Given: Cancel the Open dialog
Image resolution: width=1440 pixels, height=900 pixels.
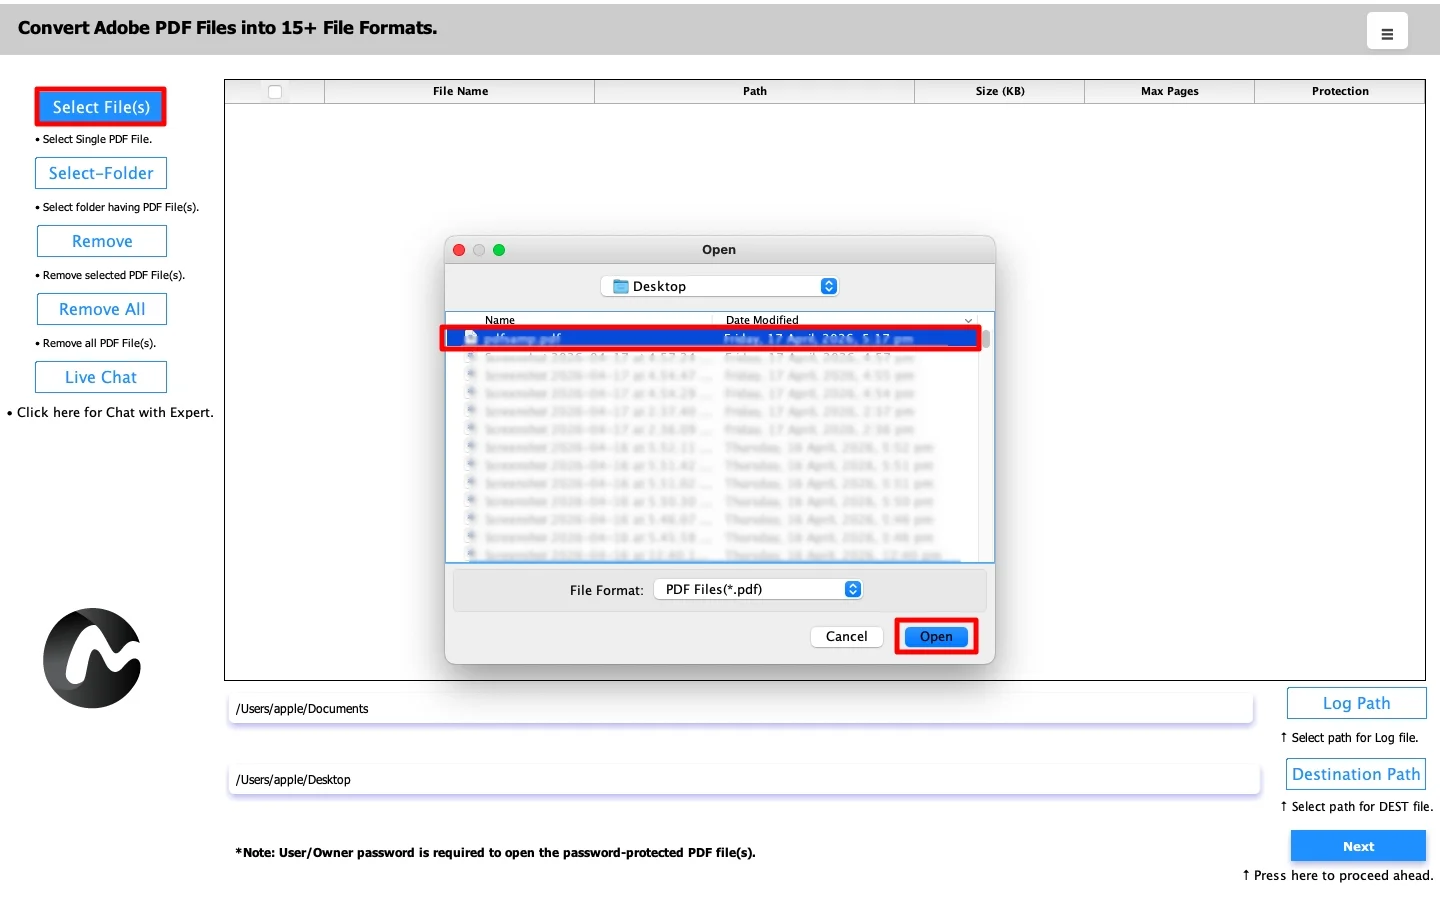Looking at the screenshot, I should coord(846,636).
